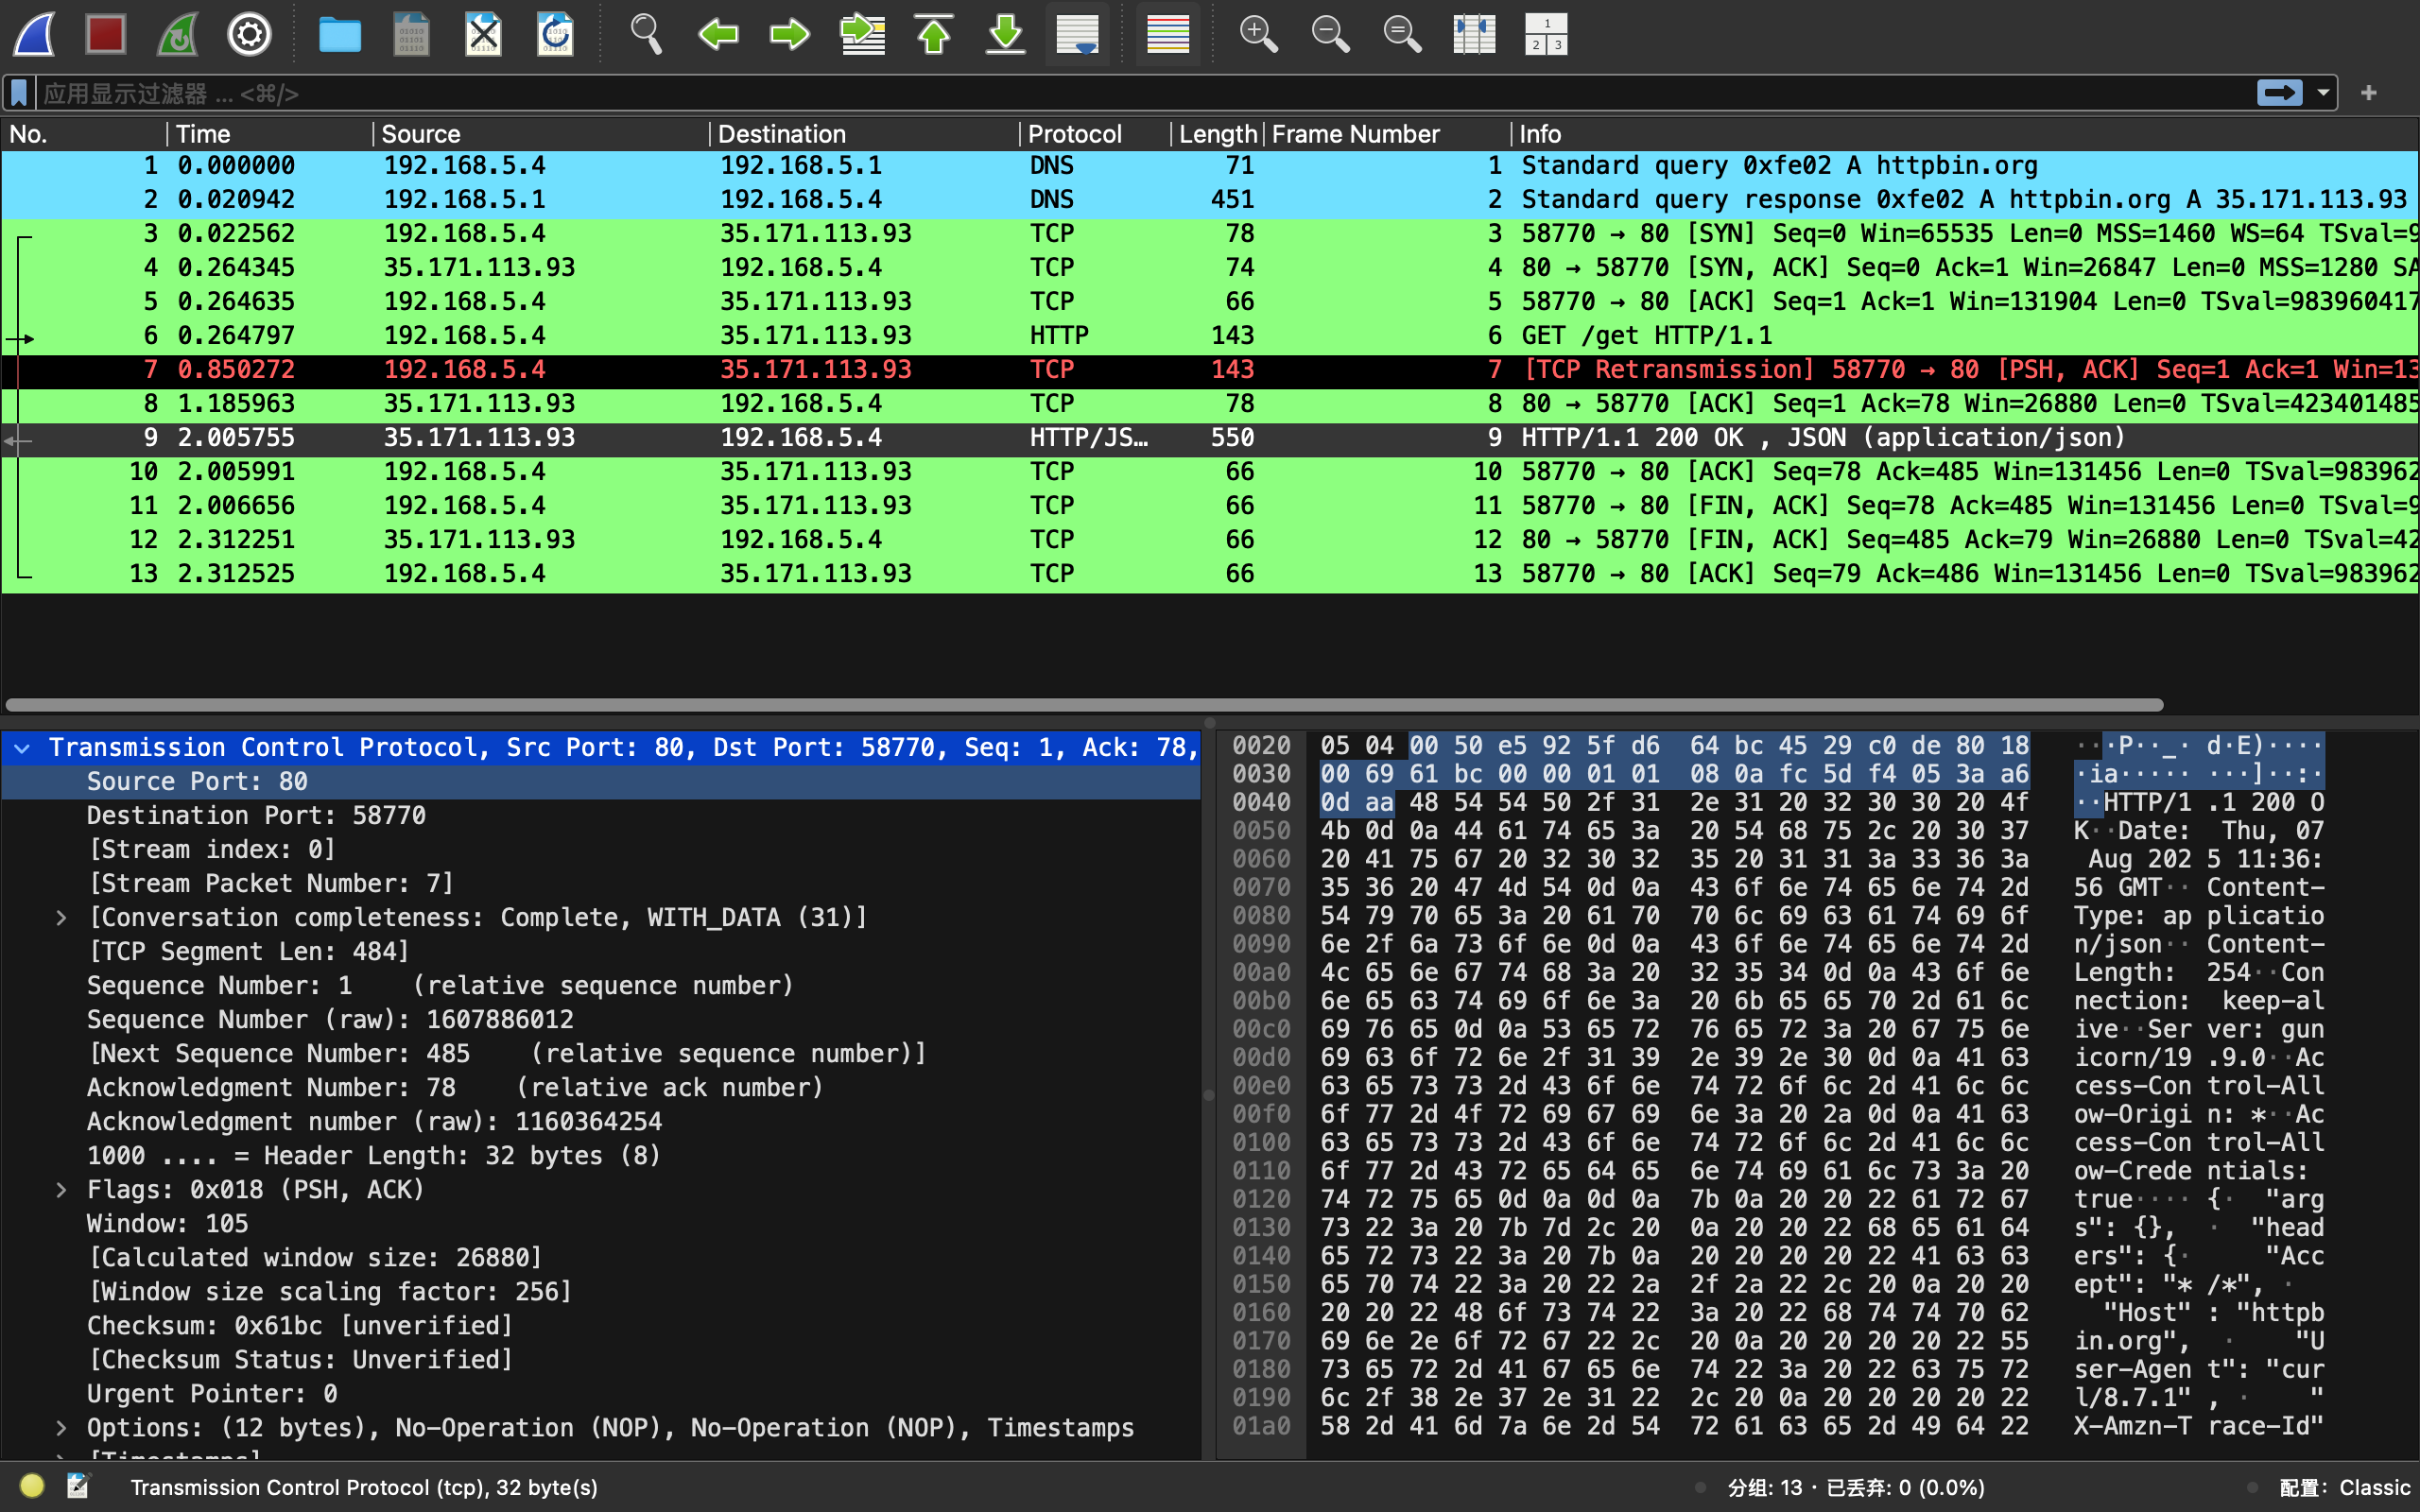This screenshot has width=2420, height=1512.
Task: Open display filter history dropdown
Action: [2323, 93]
